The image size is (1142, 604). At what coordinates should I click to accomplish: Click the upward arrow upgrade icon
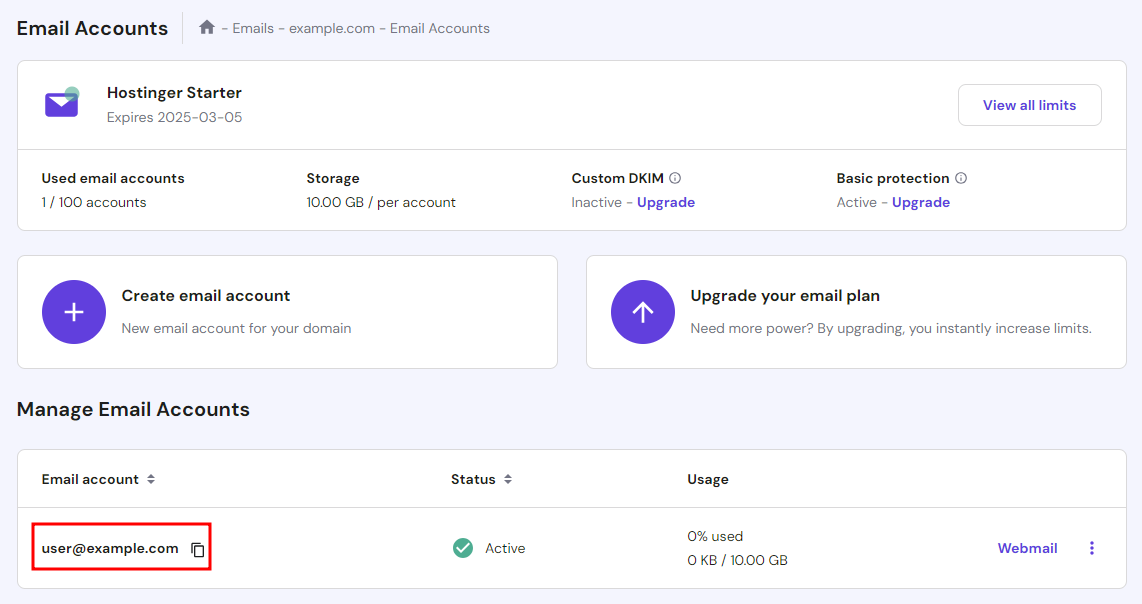[x=642, y=312]
